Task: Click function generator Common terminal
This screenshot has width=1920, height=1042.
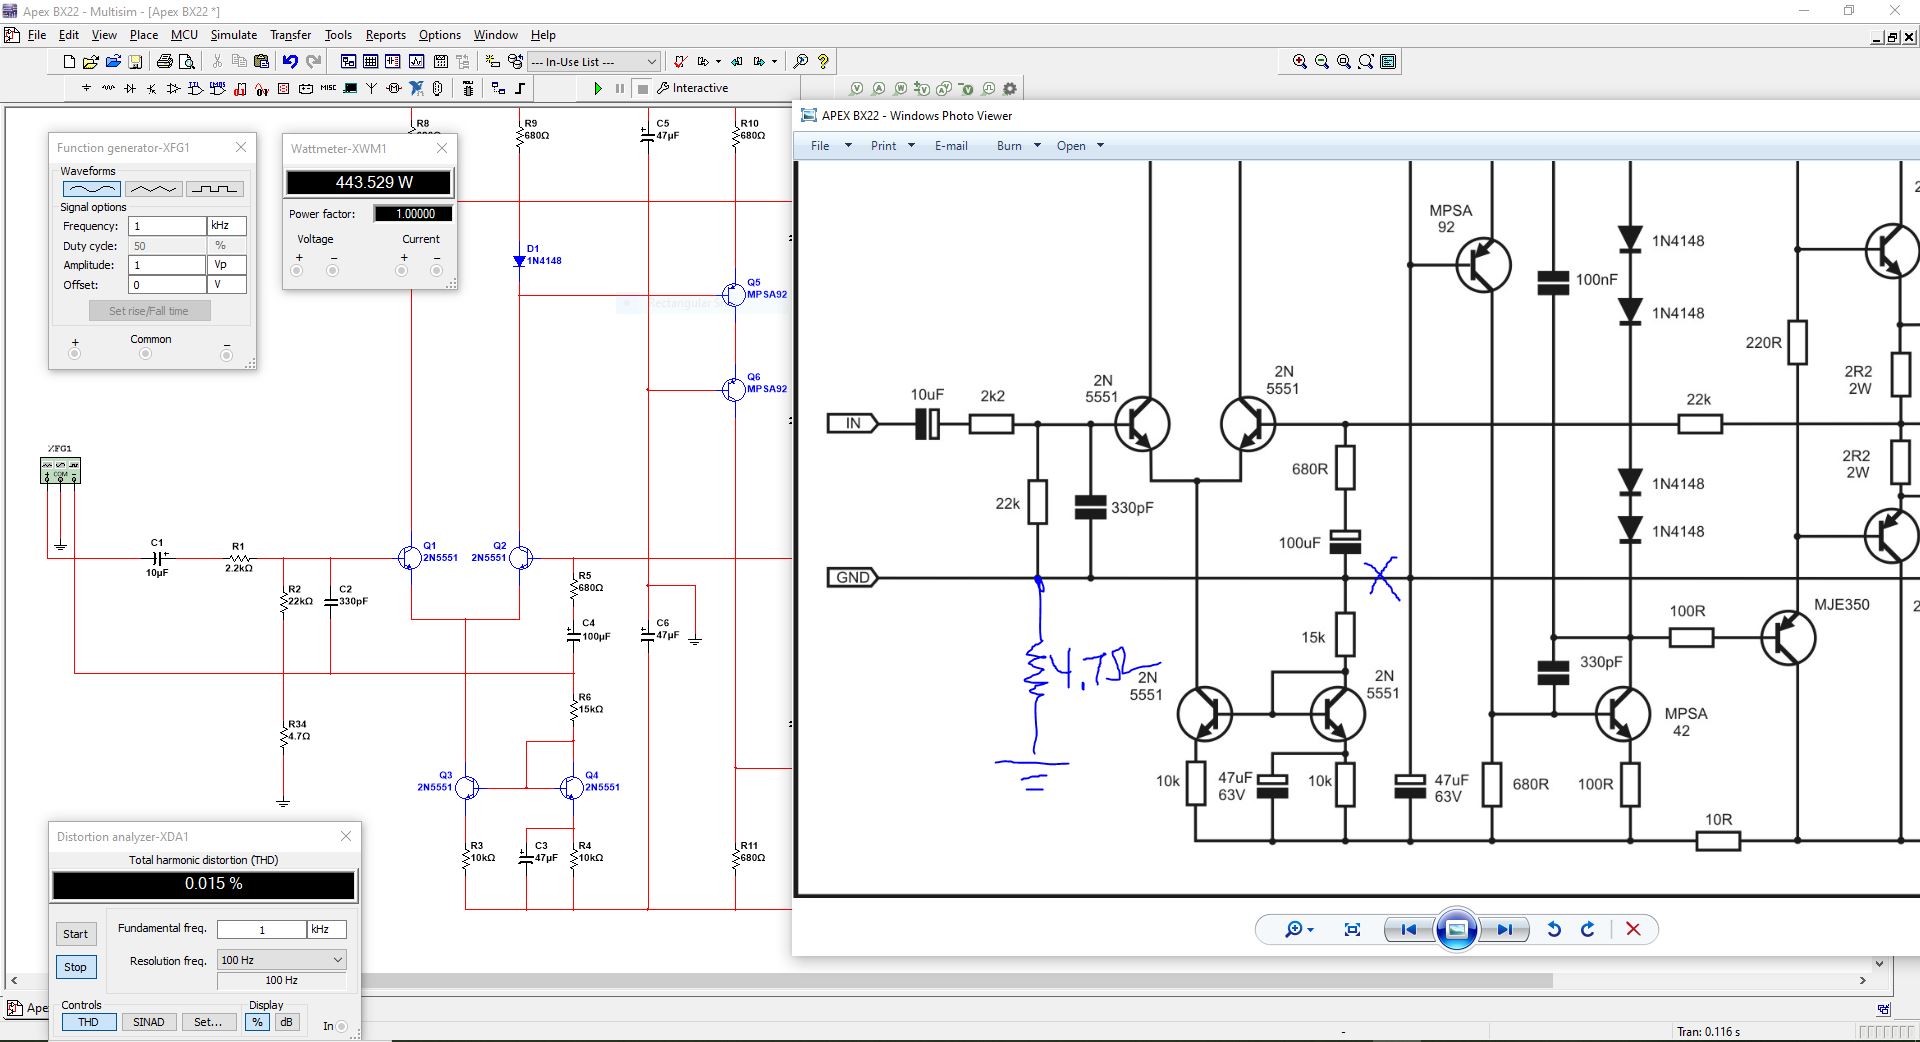Action: 146,354
